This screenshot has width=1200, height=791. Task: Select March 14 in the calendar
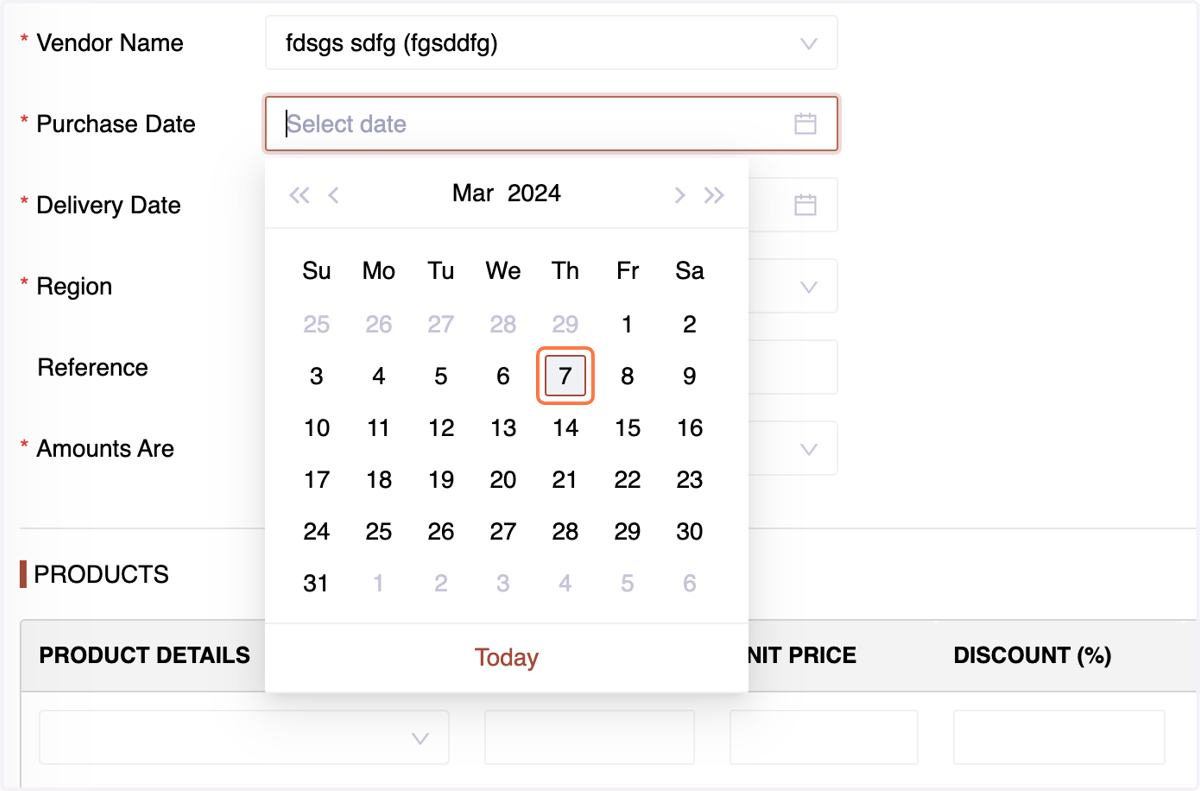565,428
